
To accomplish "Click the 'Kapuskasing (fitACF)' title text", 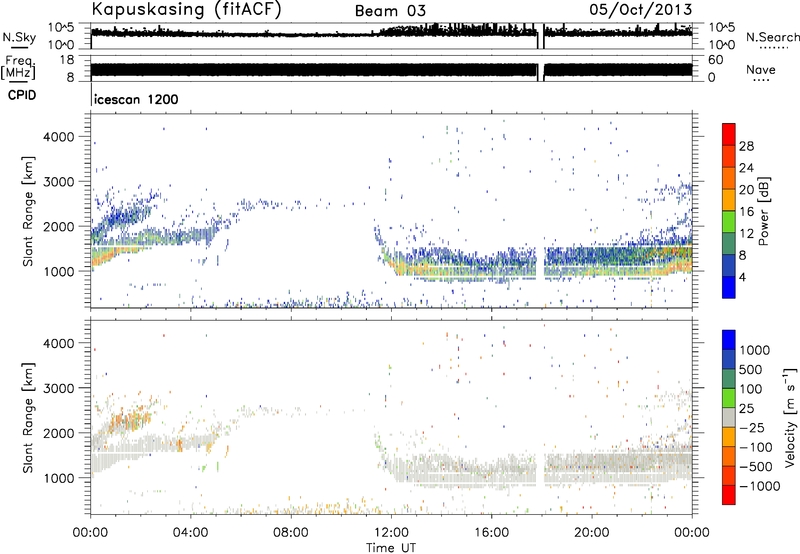I will point(186,10).
